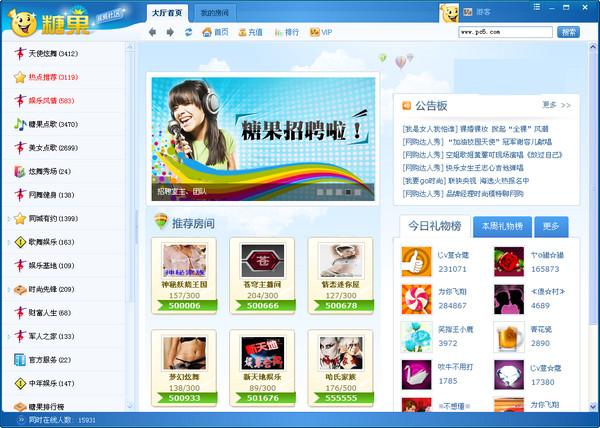Click the kissing couple gift icon 4689
The width and height of the screenshot is (600, 428).
pyautogui.click(x=509, y=299)
